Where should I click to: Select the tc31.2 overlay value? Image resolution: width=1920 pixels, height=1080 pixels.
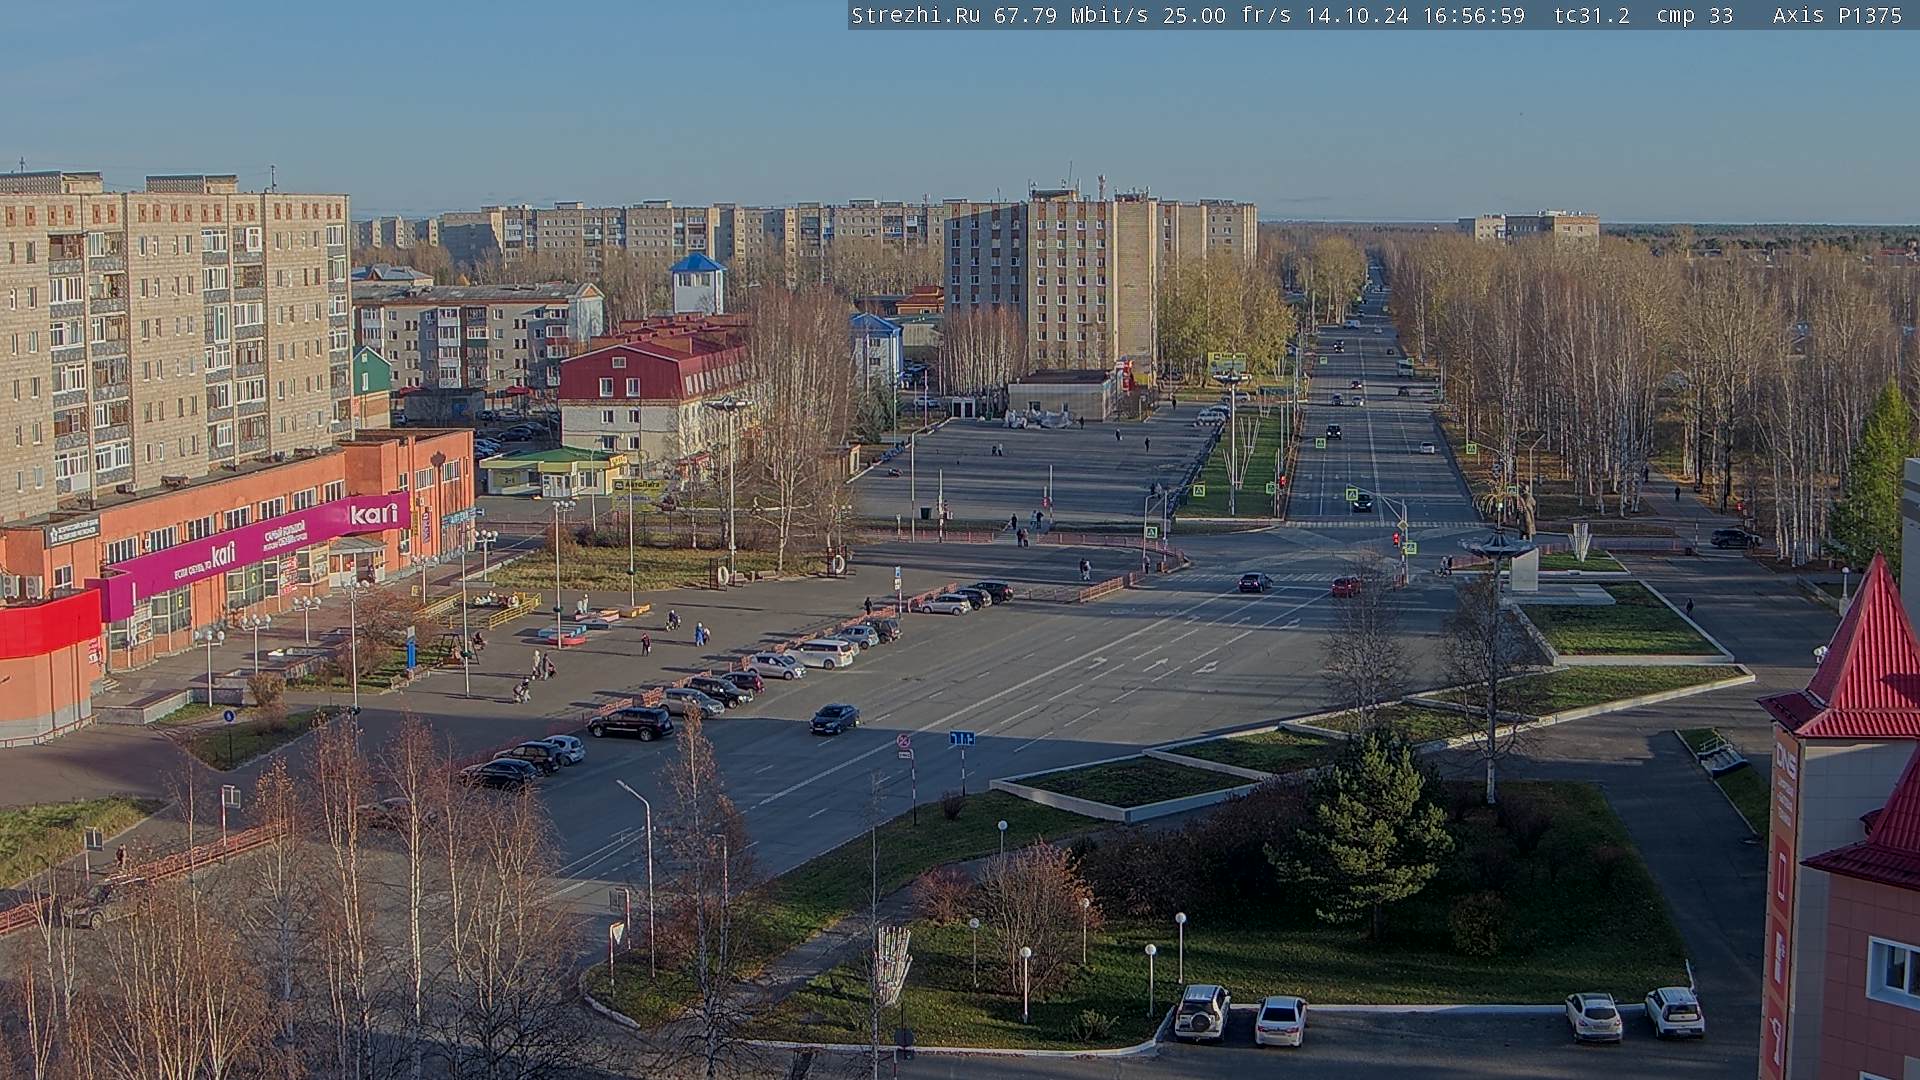1591,15
